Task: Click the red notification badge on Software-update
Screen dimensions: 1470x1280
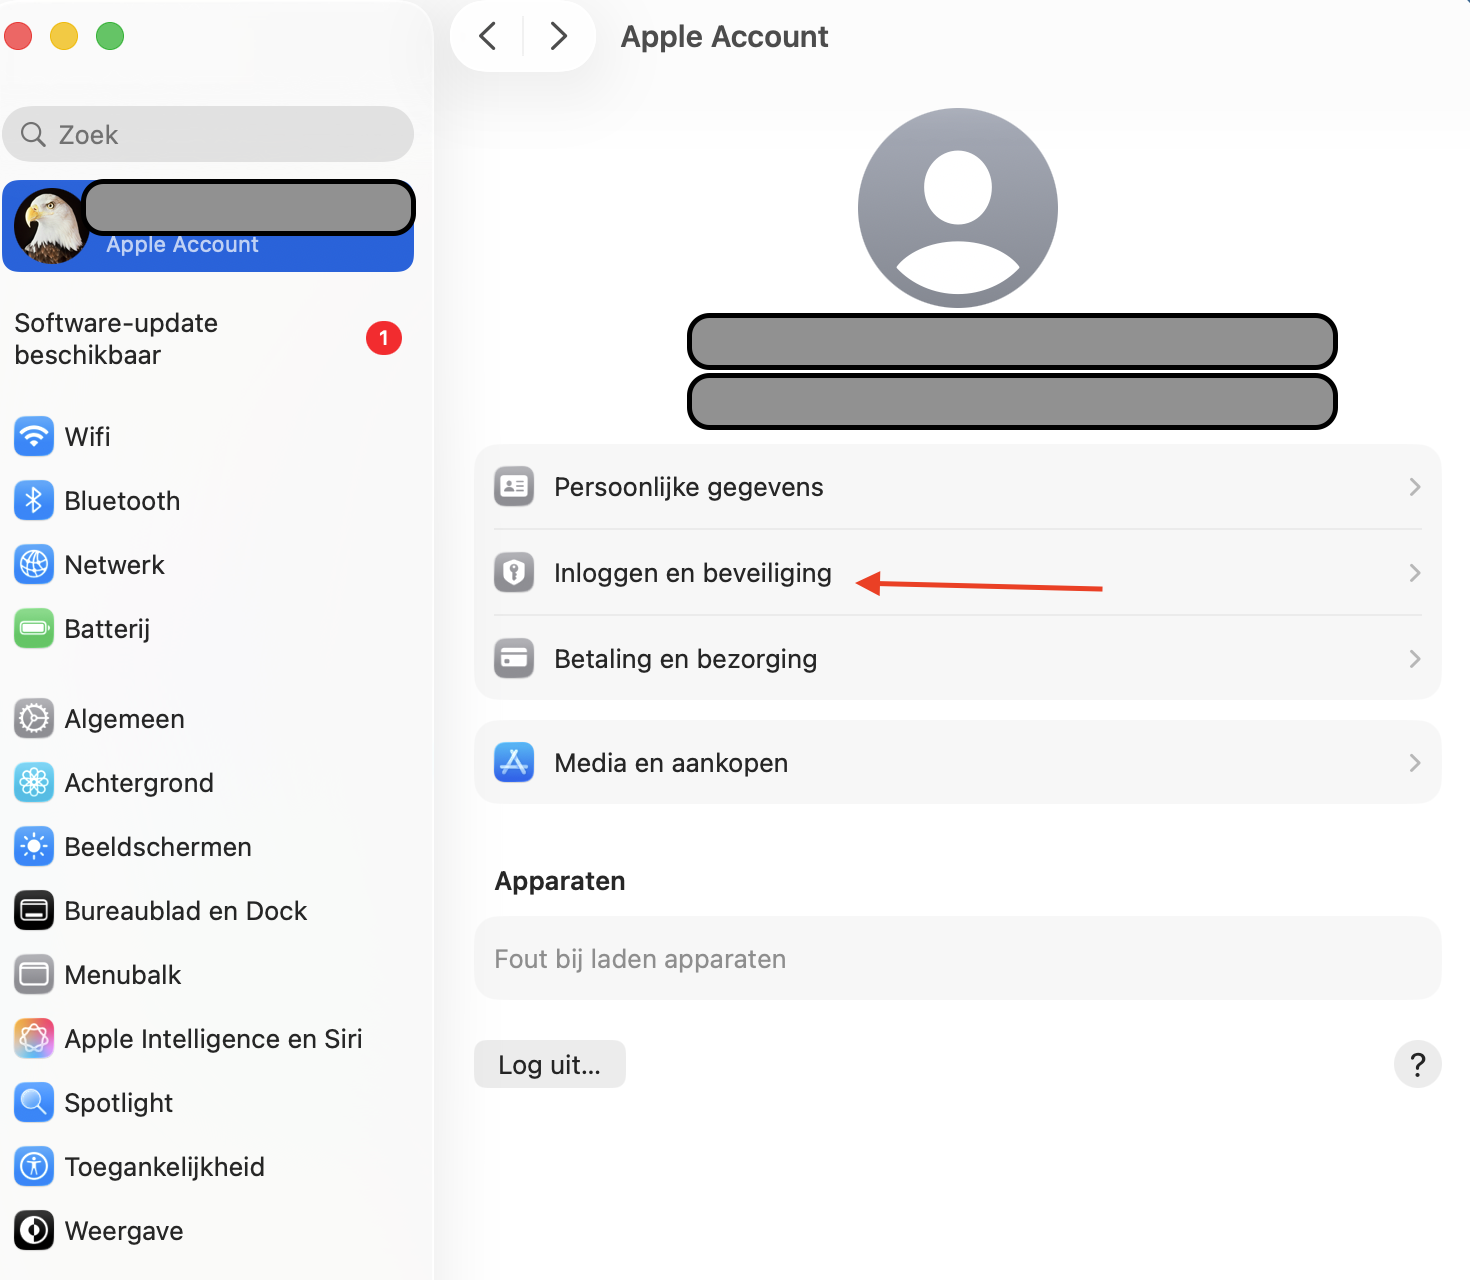Action: [x=384, y=338]
